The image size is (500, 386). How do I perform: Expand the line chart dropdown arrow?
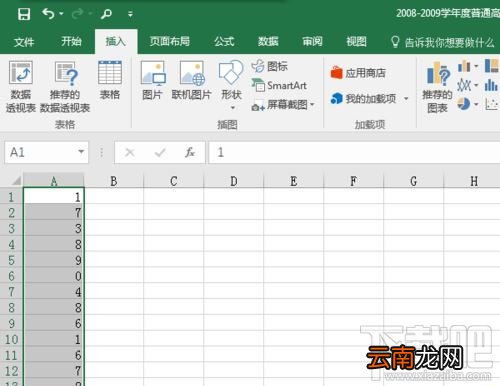click(476, 85)
